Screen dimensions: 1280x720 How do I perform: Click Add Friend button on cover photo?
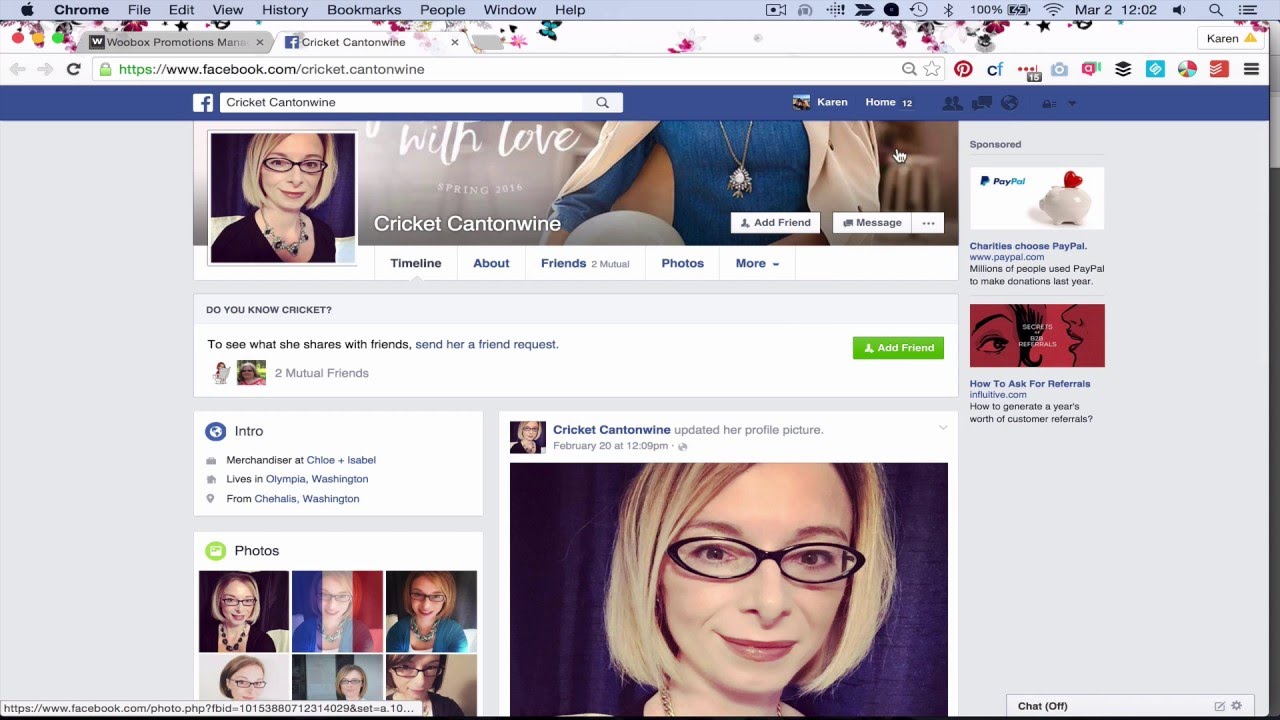775,223
